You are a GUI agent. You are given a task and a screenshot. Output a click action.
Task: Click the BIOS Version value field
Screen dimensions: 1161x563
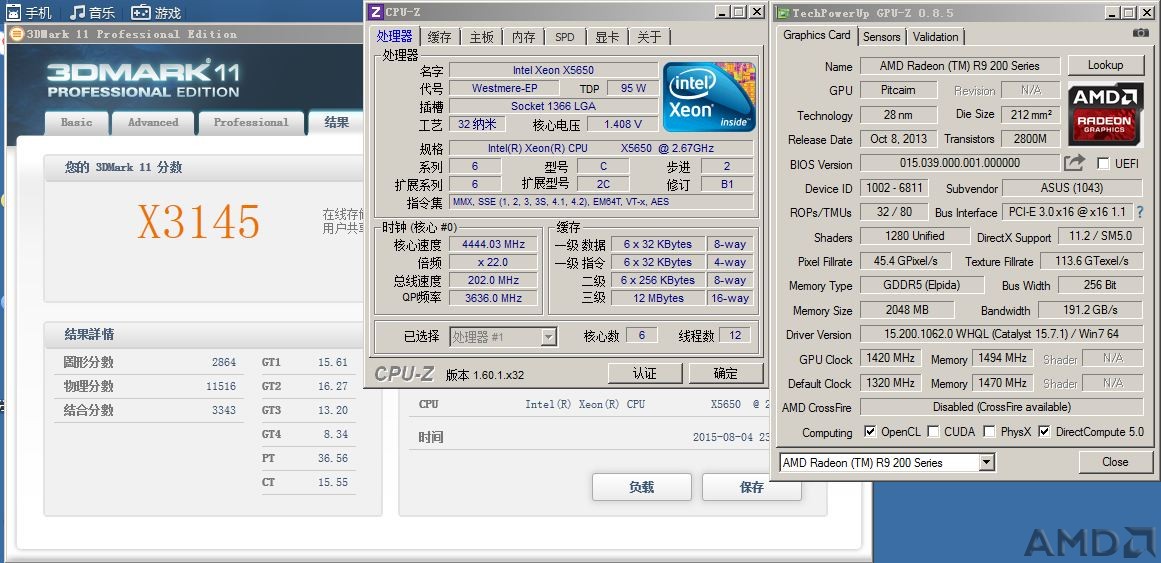960,163
